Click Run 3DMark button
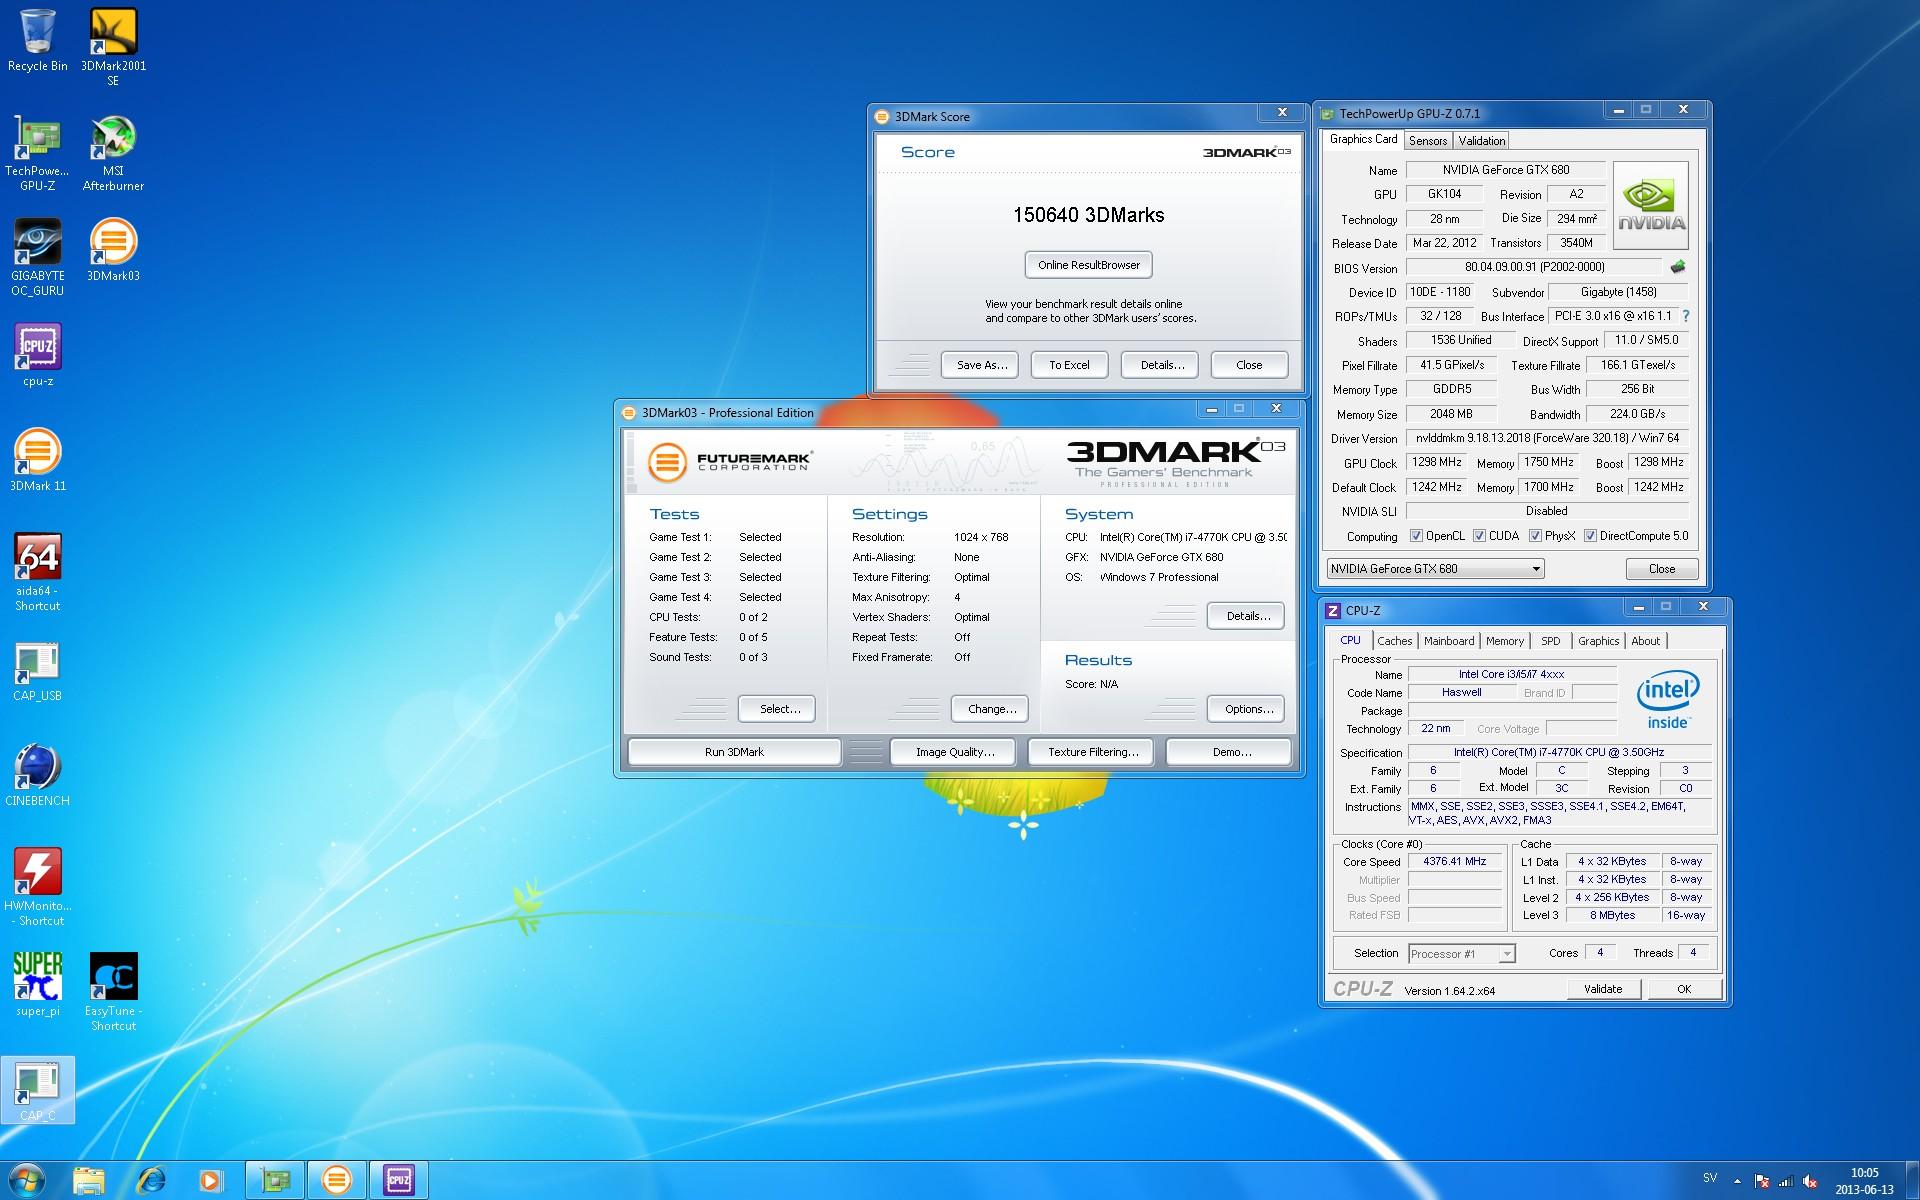 click(x=734, y=752)
